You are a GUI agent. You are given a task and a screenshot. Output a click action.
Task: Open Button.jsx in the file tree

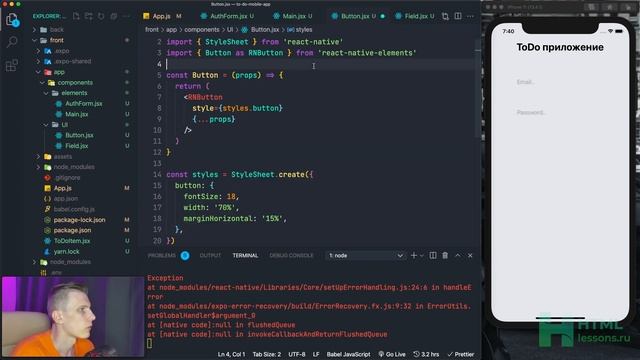[79, 135]
